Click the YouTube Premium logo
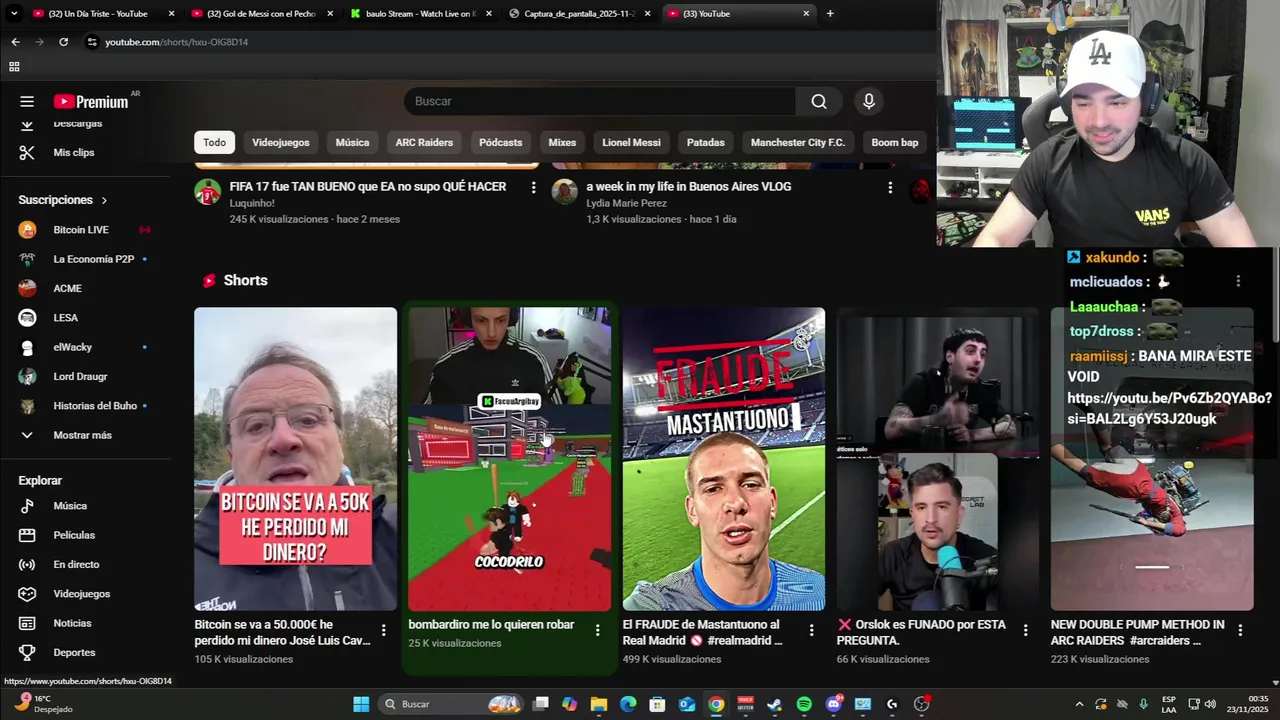 91,101
